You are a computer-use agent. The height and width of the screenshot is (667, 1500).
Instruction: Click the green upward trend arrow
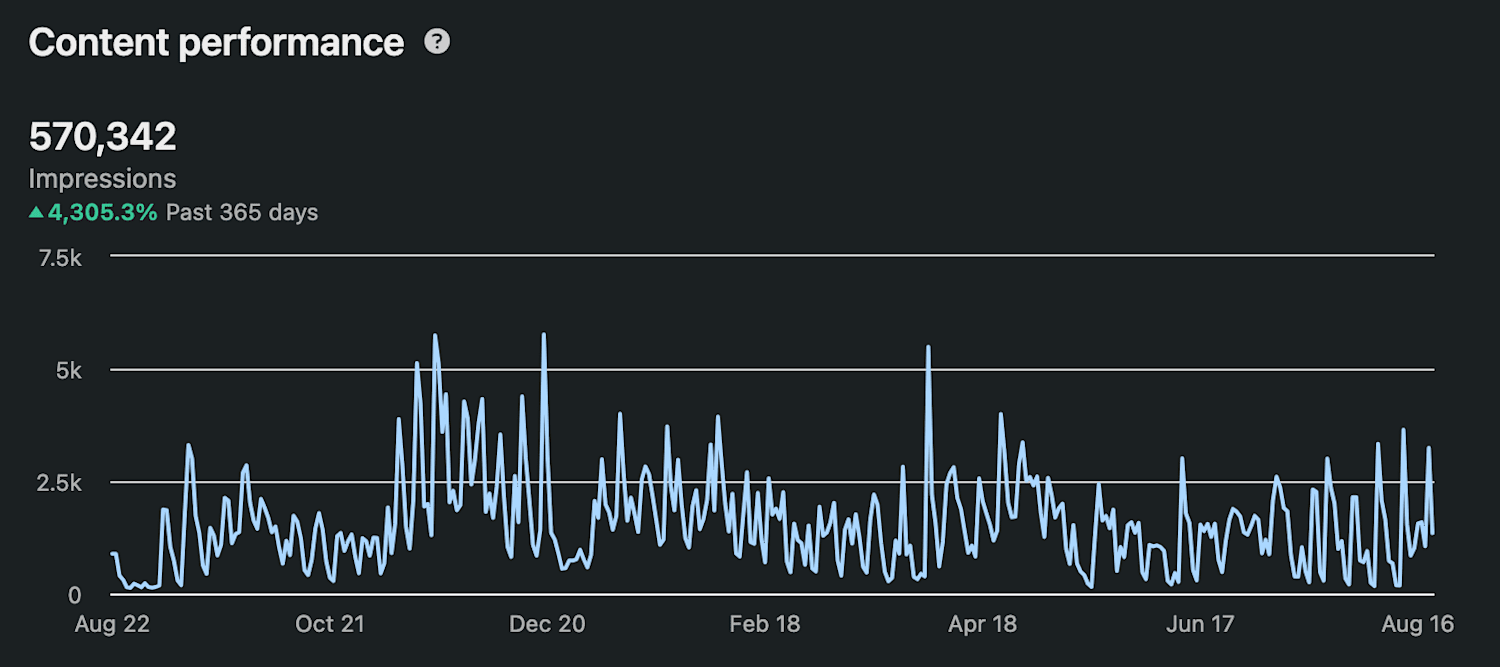point(37,212)
